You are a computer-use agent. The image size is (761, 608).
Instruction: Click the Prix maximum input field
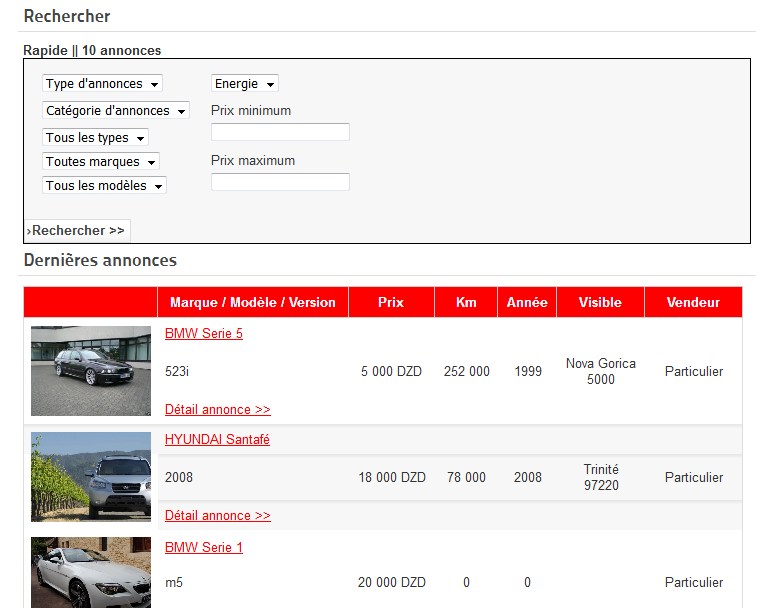pos(280,182)
